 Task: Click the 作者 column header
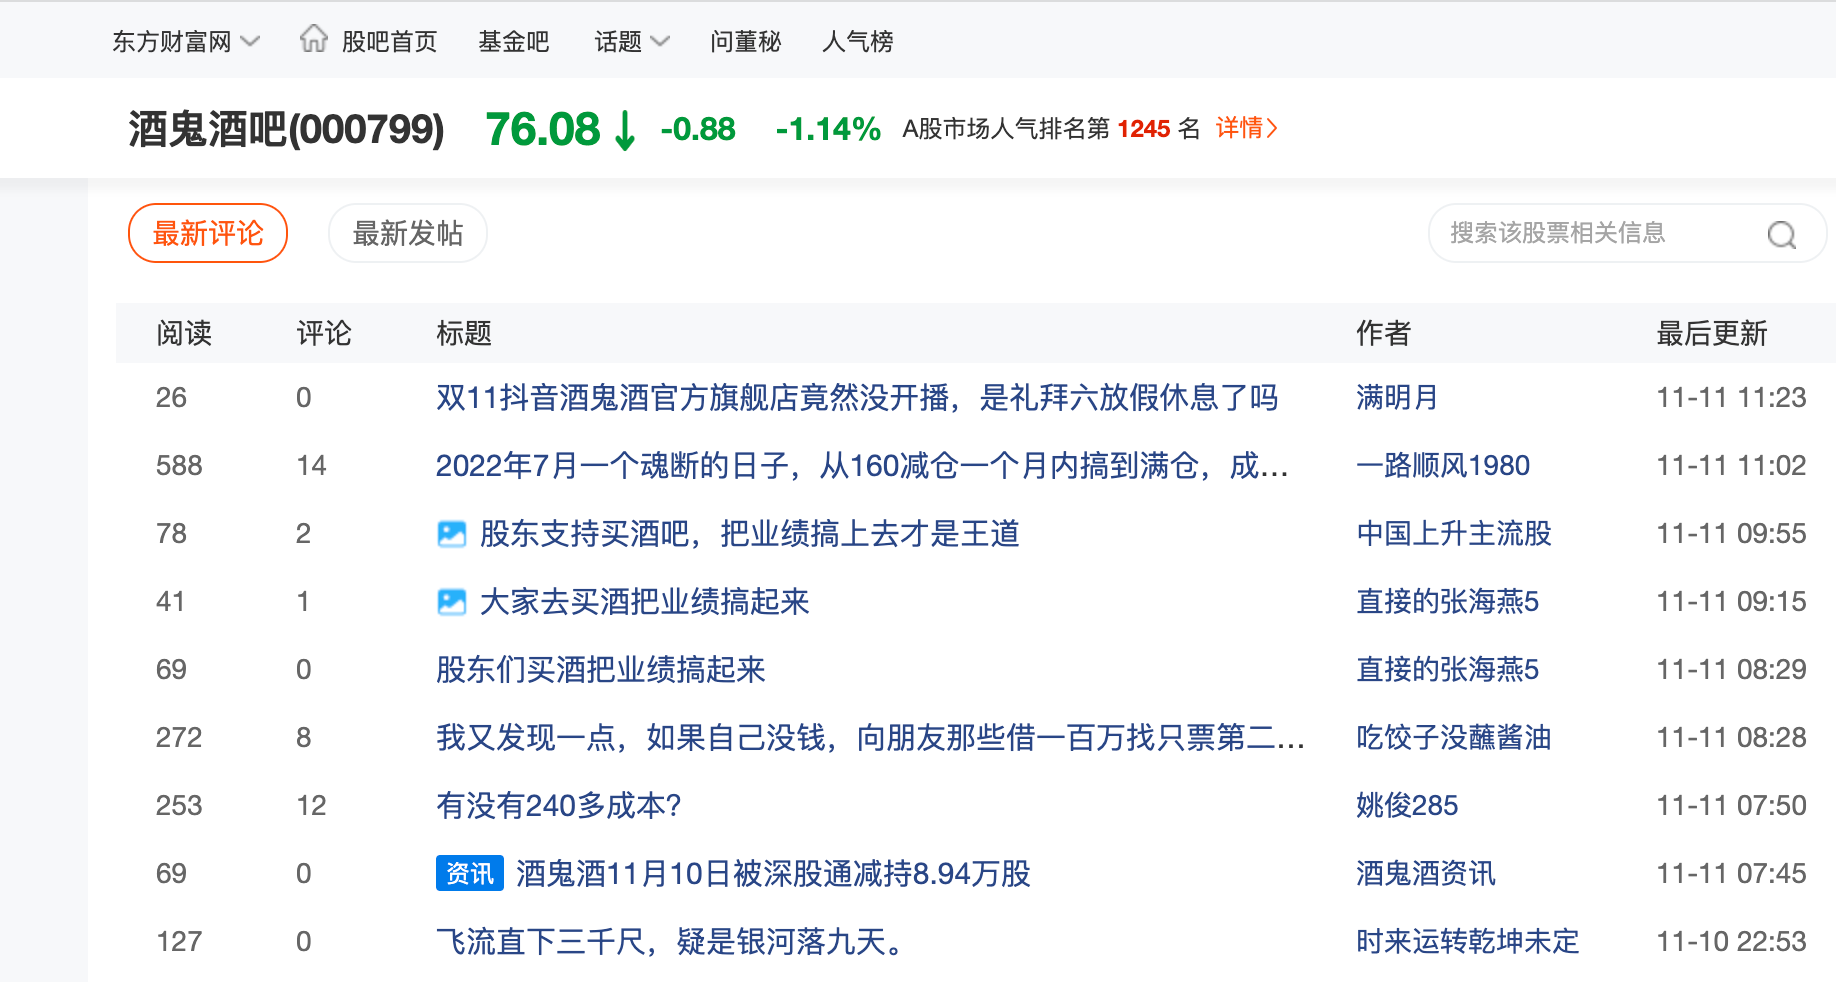click(1384, 333)
